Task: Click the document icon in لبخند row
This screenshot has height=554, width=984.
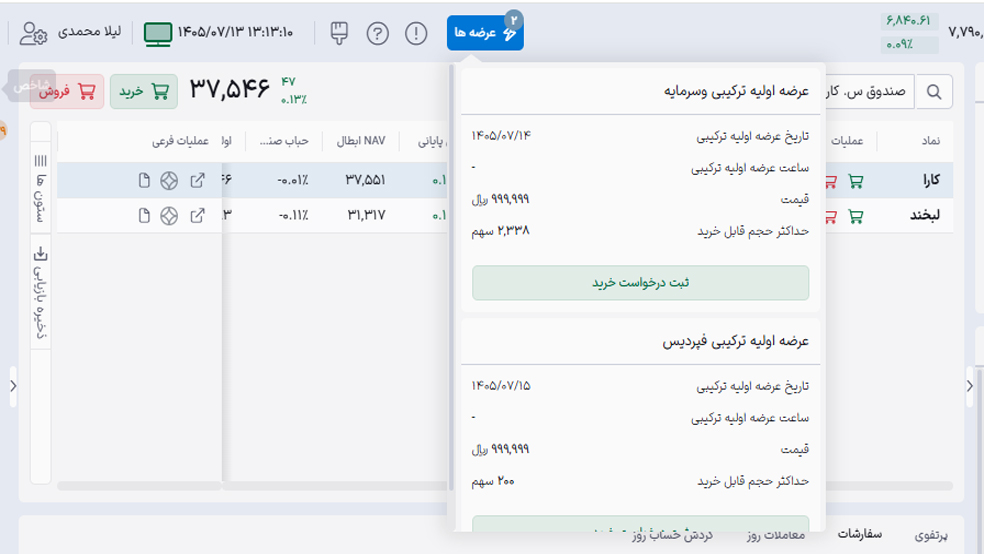Action: pyautogui.click(x=144, y=215)
